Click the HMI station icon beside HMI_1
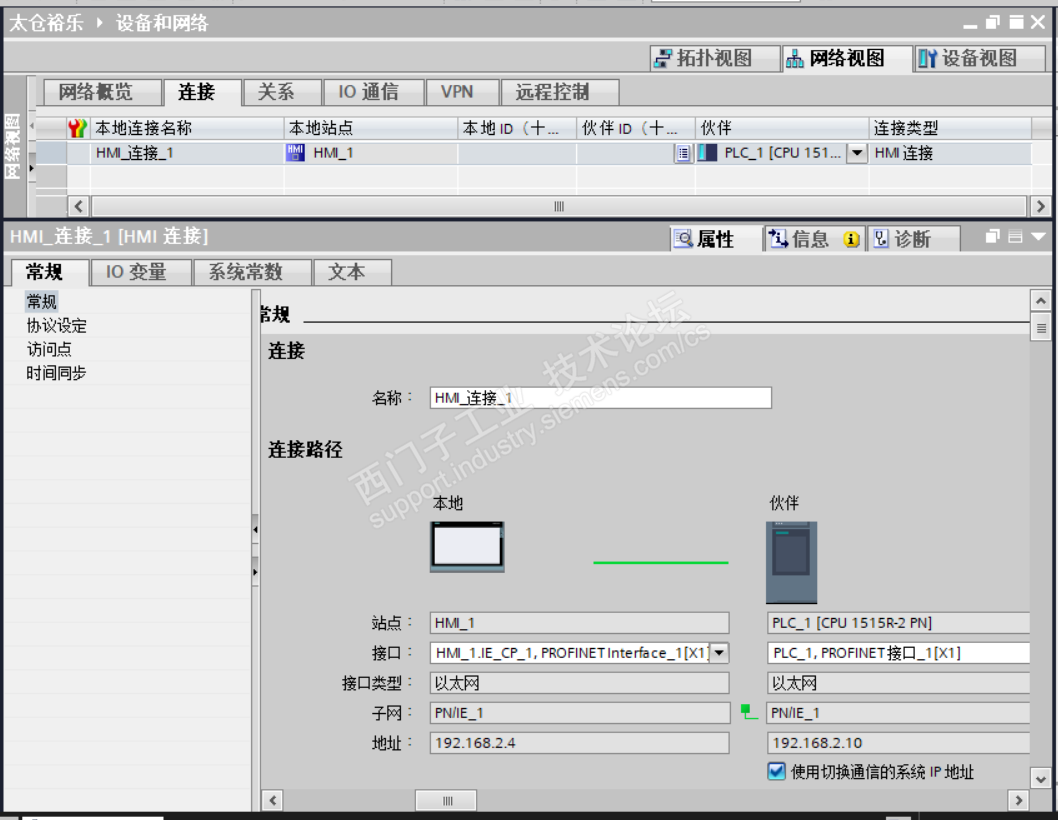 (295, 153)
